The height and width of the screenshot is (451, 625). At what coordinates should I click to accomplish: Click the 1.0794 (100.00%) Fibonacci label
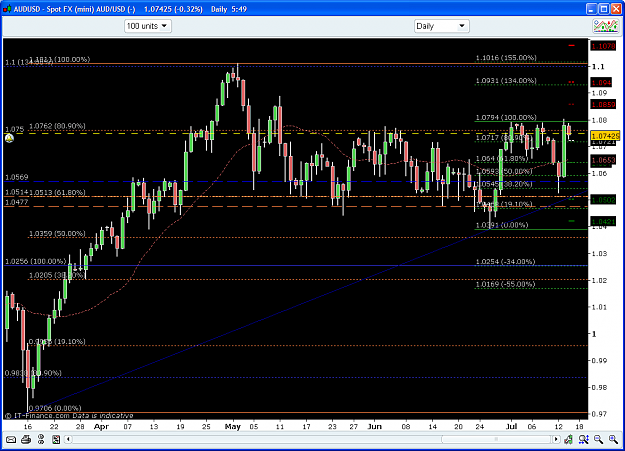pyautogui.click(x=506, y=117)
